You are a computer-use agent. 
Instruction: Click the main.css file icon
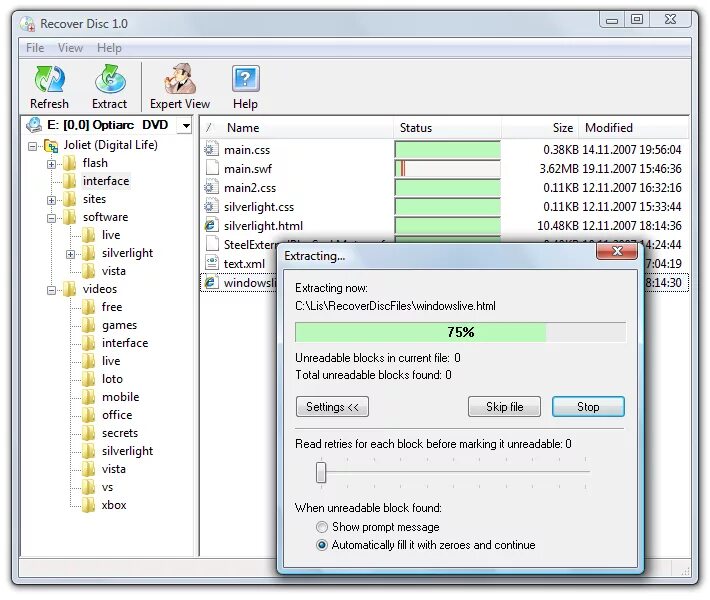211,149
